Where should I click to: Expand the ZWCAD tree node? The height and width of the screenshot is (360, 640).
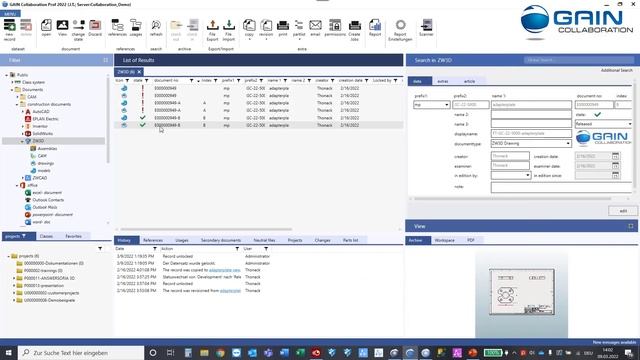point(22,178)
